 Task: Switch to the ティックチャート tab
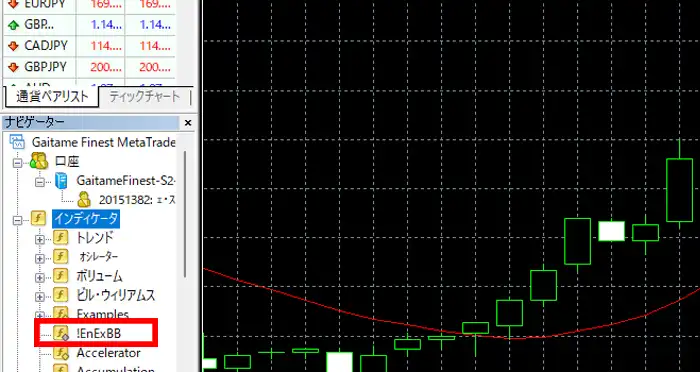coord(145,97)
